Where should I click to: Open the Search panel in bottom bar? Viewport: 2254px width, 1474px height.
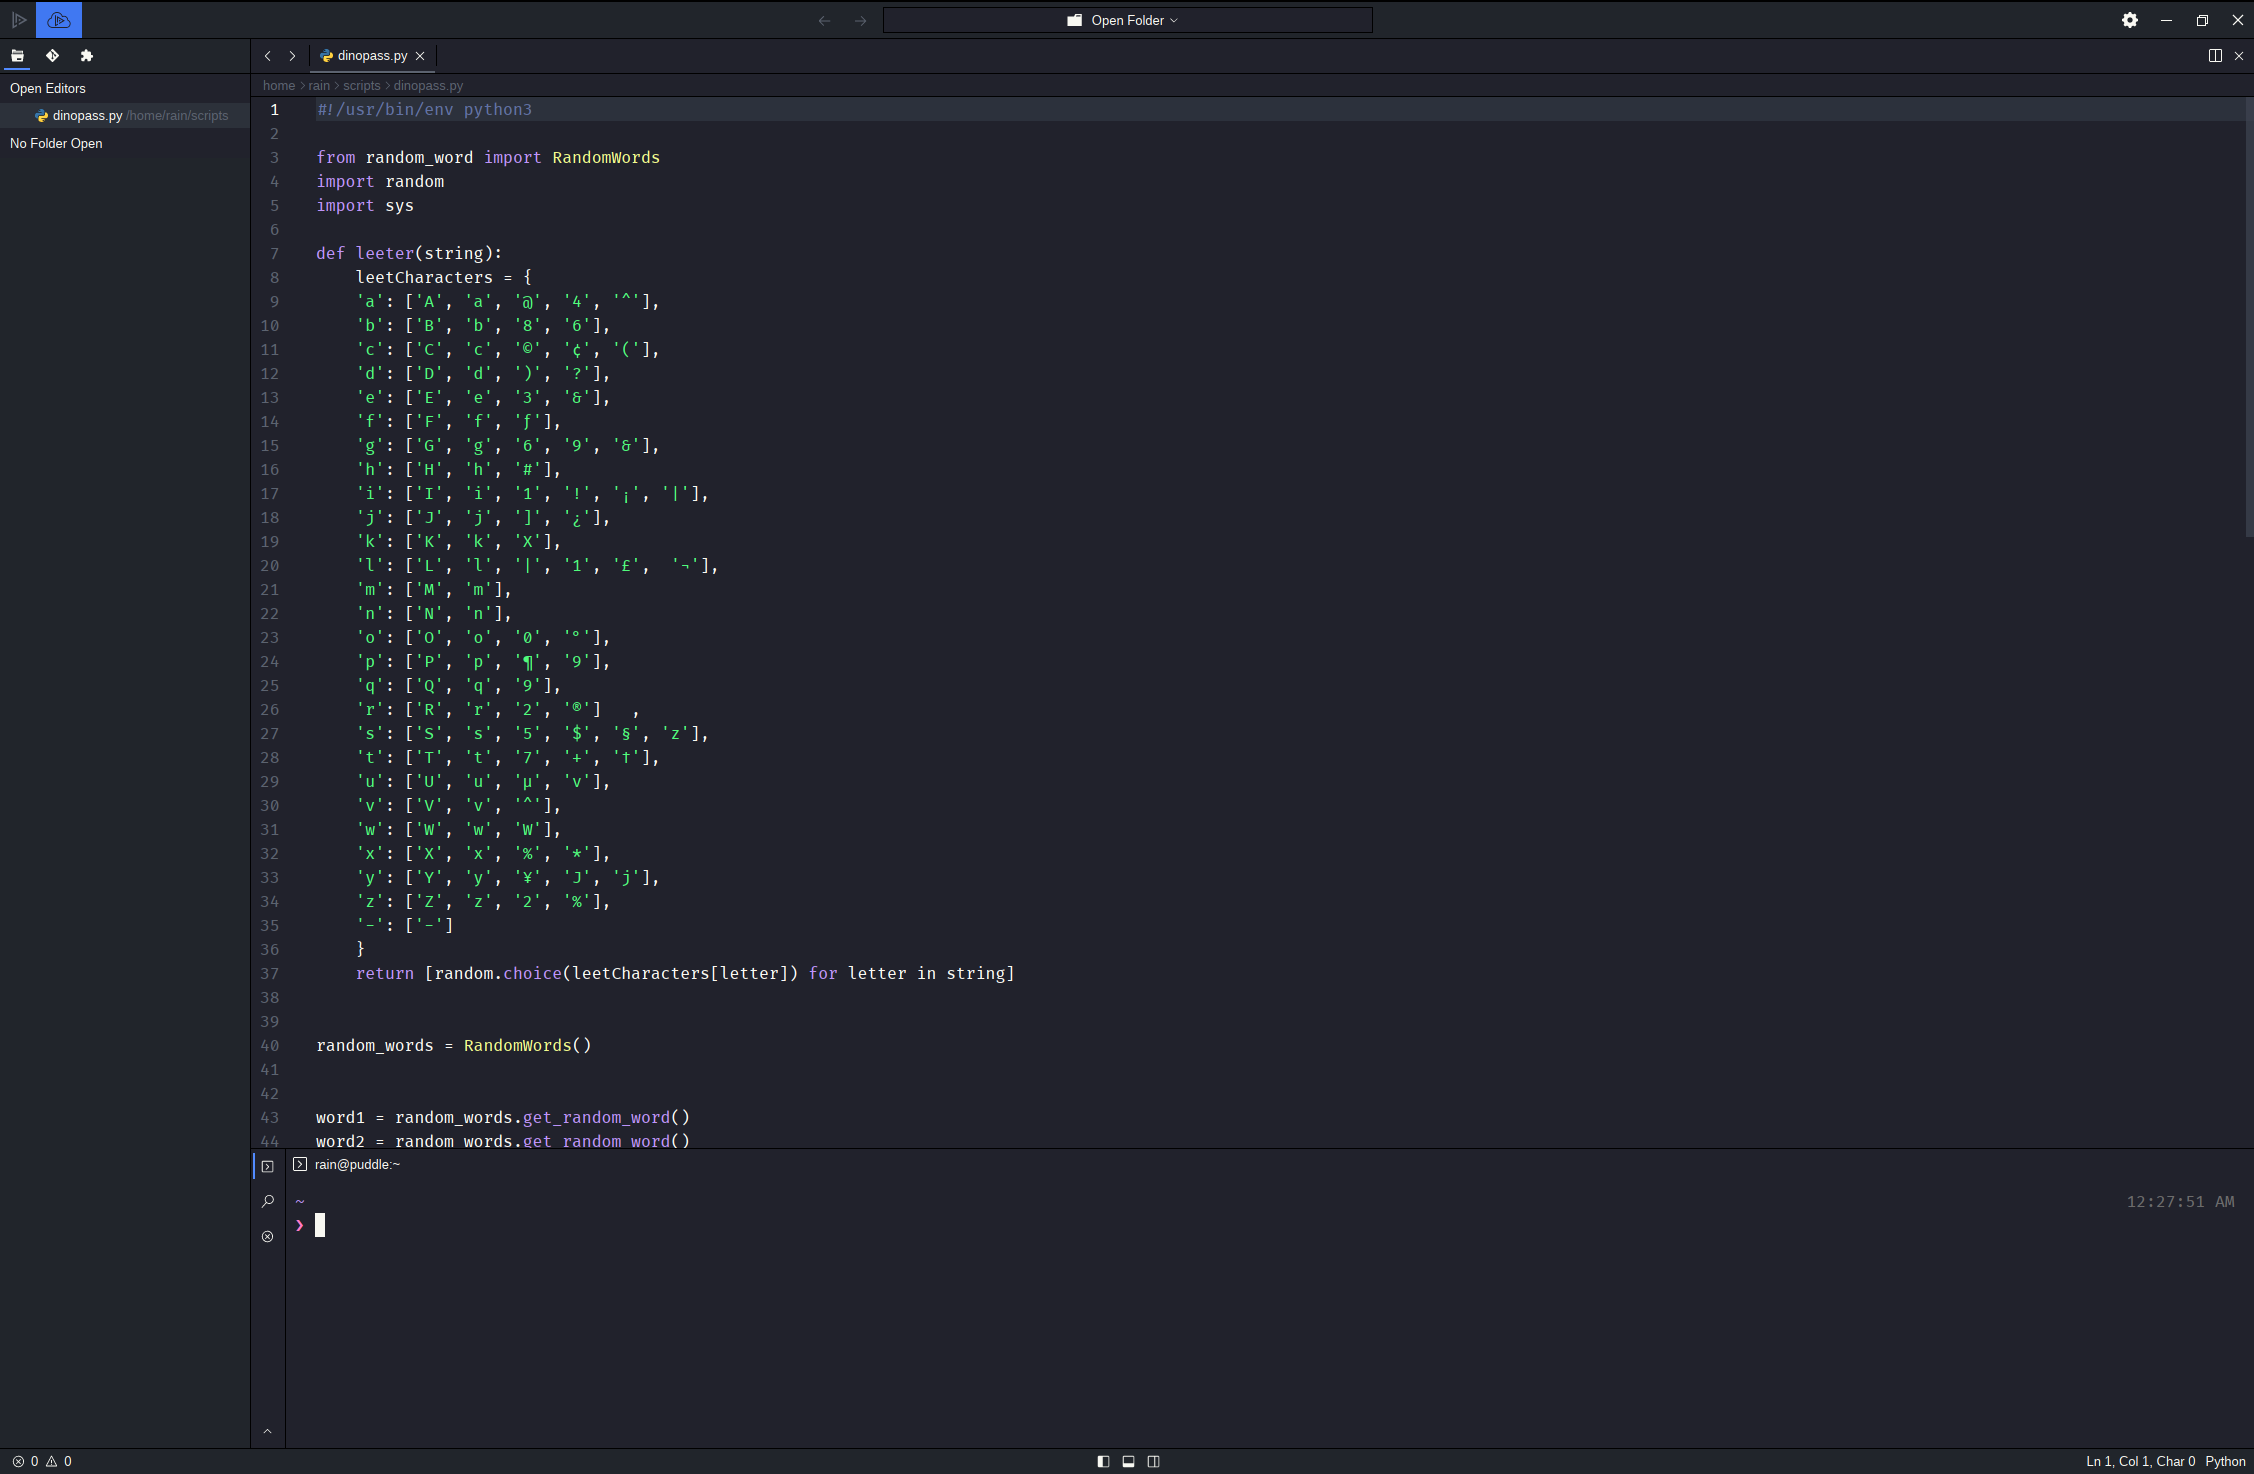point(268,1201)
